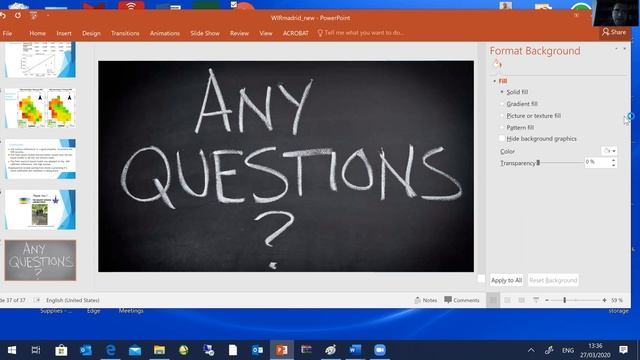Switch to Normal view in the status bar
Viewport: 640px width, 360px height.
[493, 300]
